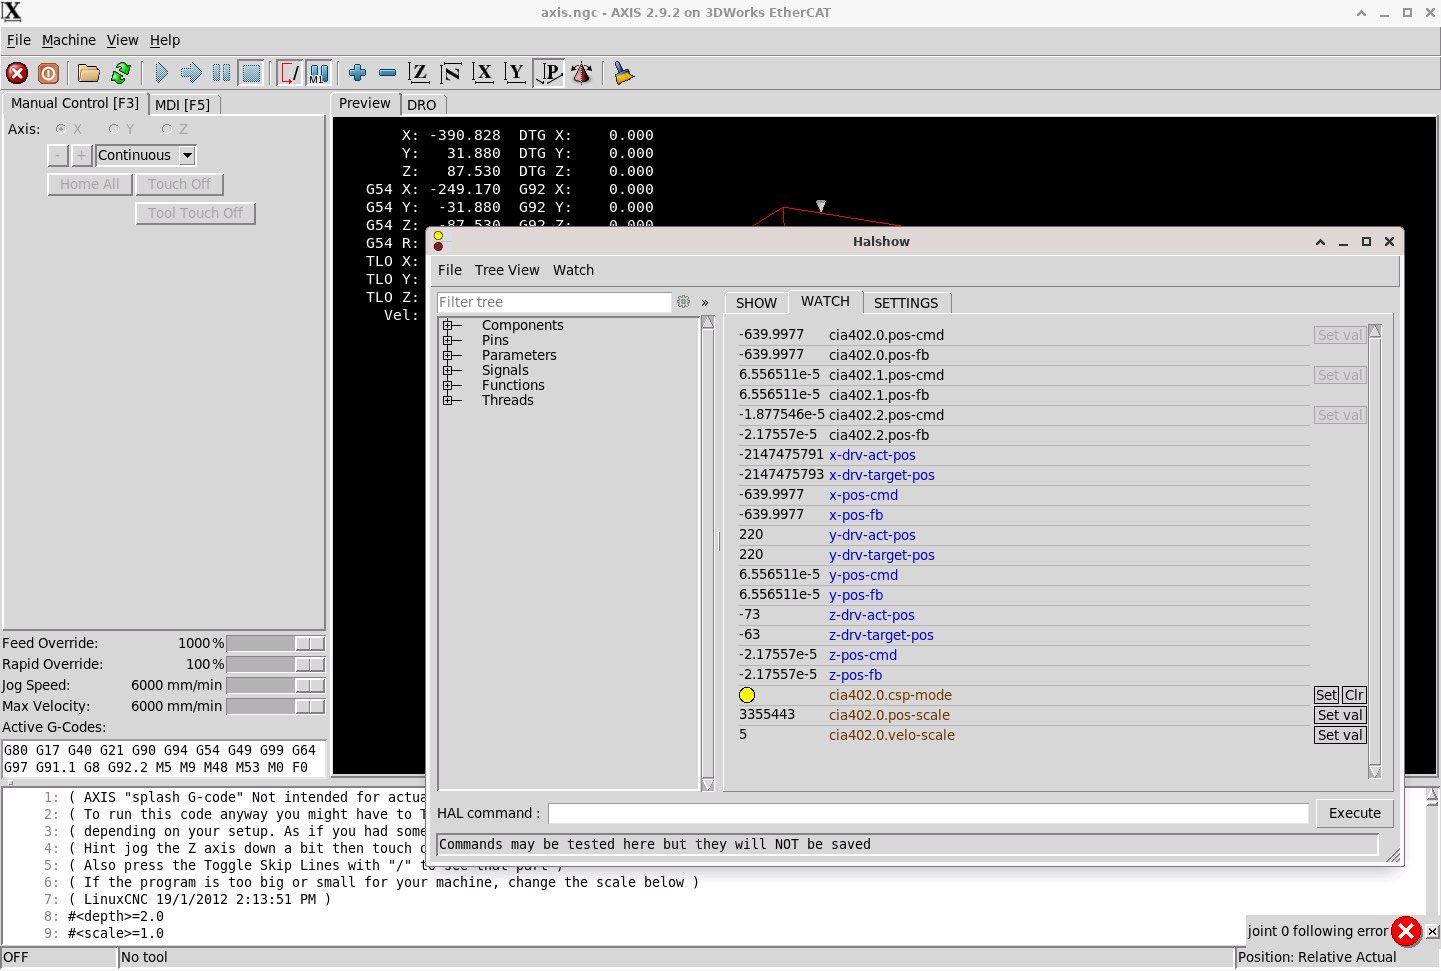Toggle optional pause M1

[319, 73]
